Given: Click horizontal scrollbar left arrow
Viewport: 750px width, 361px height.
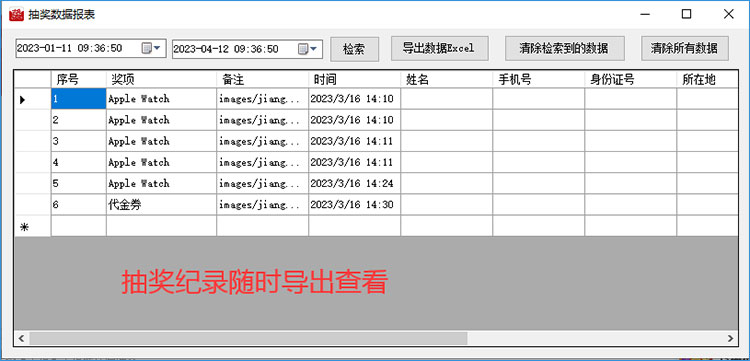Looking at the screenshot, I should (22, 338).
